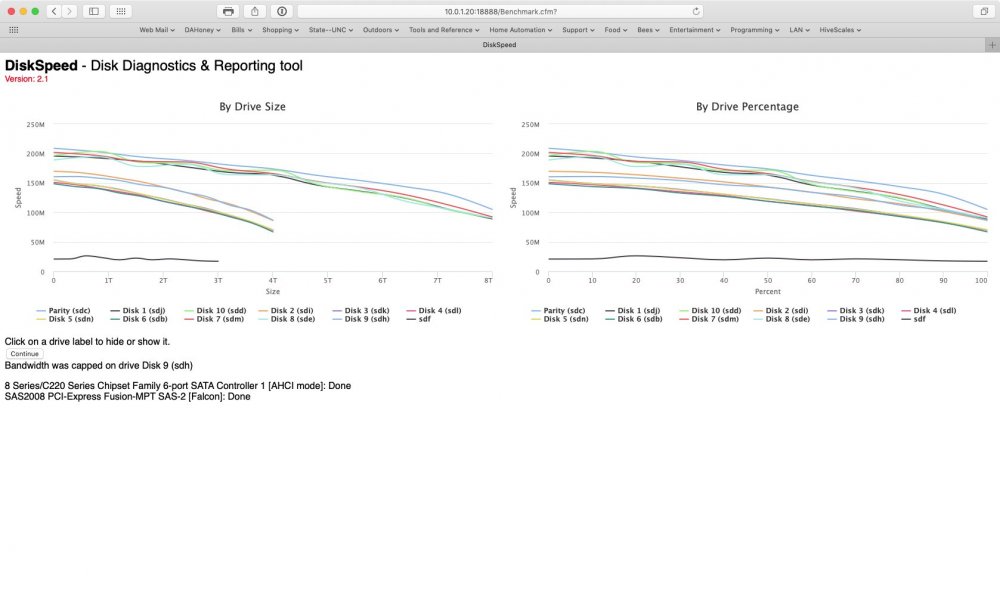This screenshot has width=1000, height=599.
Task: Toggle Disk 10 (sdd) in By Drive Size legend
Action: pyautogui.click(x=216, y=311)
